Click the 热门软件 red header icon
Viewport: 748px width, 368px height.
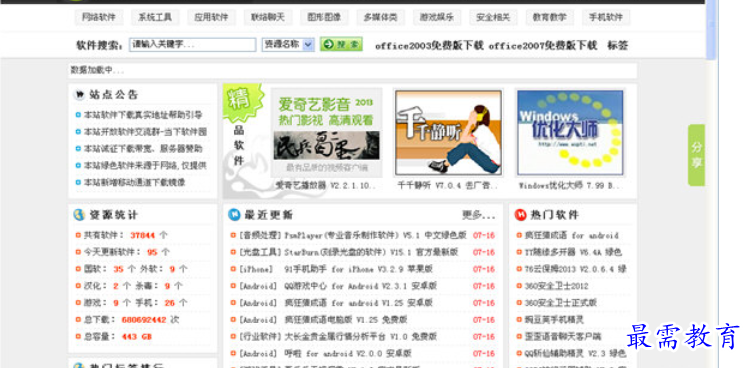pyautogui.click(x=520, y=215)
